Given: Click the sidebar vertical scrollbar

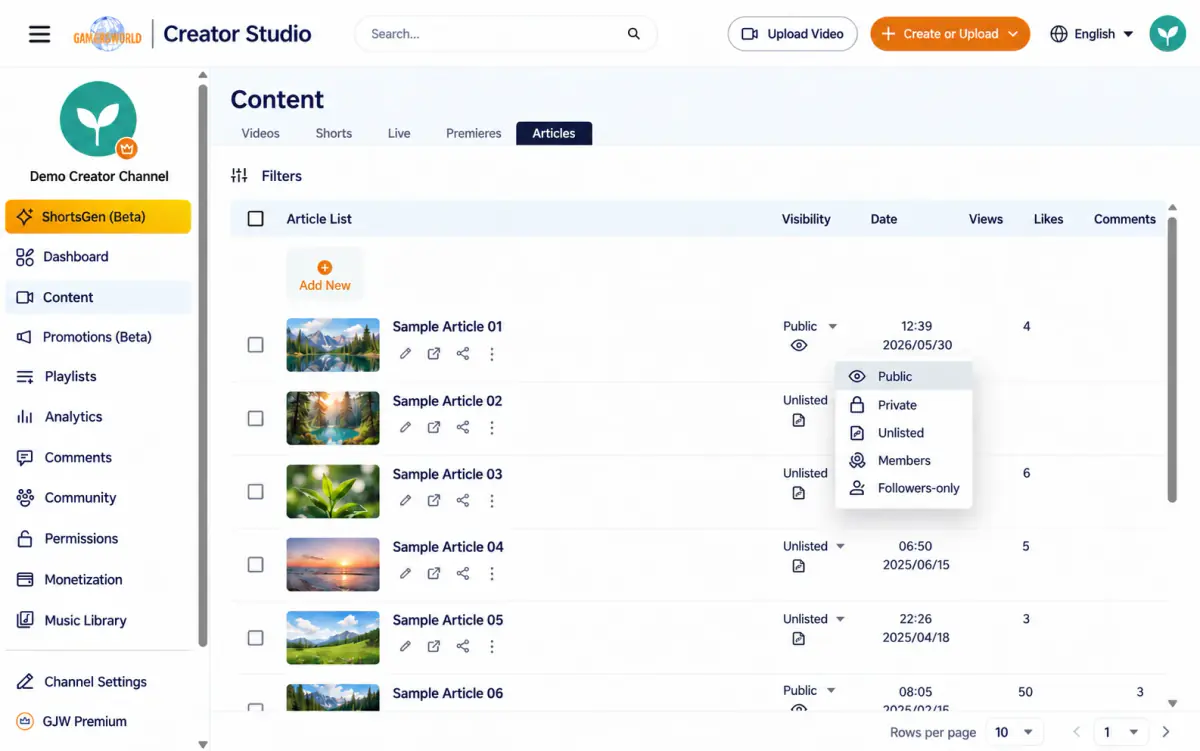Looking at the screenshot, I should pos(203,365).
